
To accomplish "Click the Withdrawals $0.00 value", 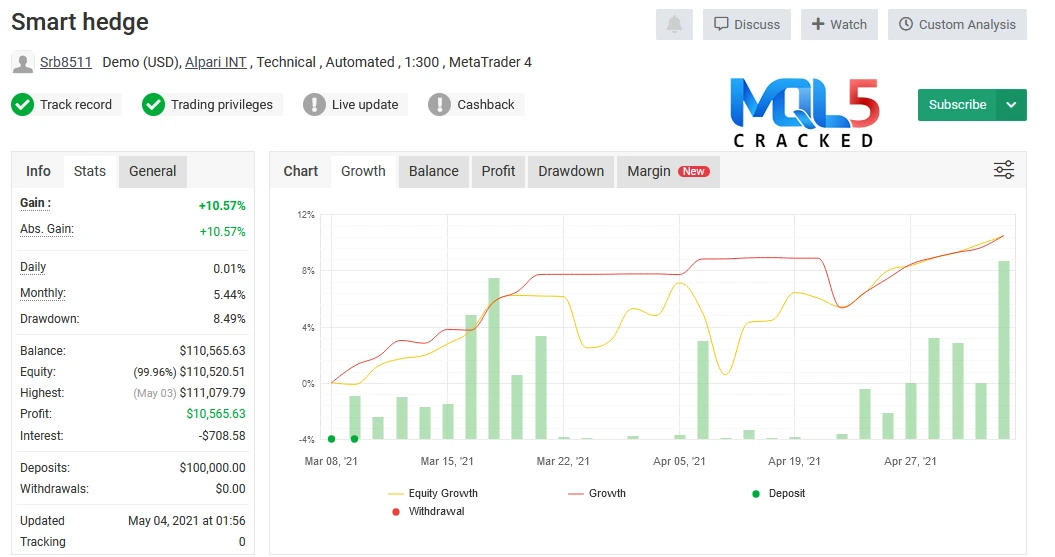I will click(230, 488).
